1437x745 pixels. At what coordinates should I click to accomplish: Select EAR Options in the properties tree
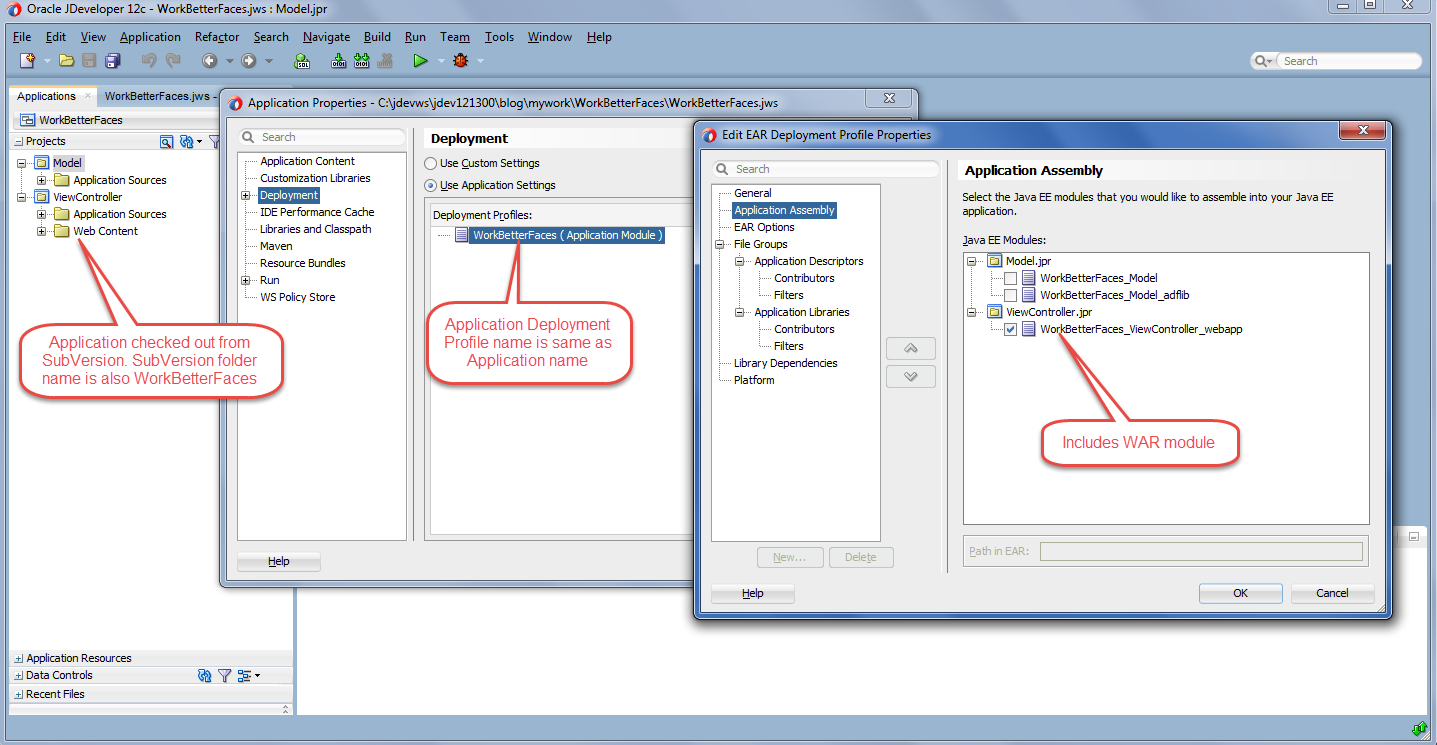764,227
